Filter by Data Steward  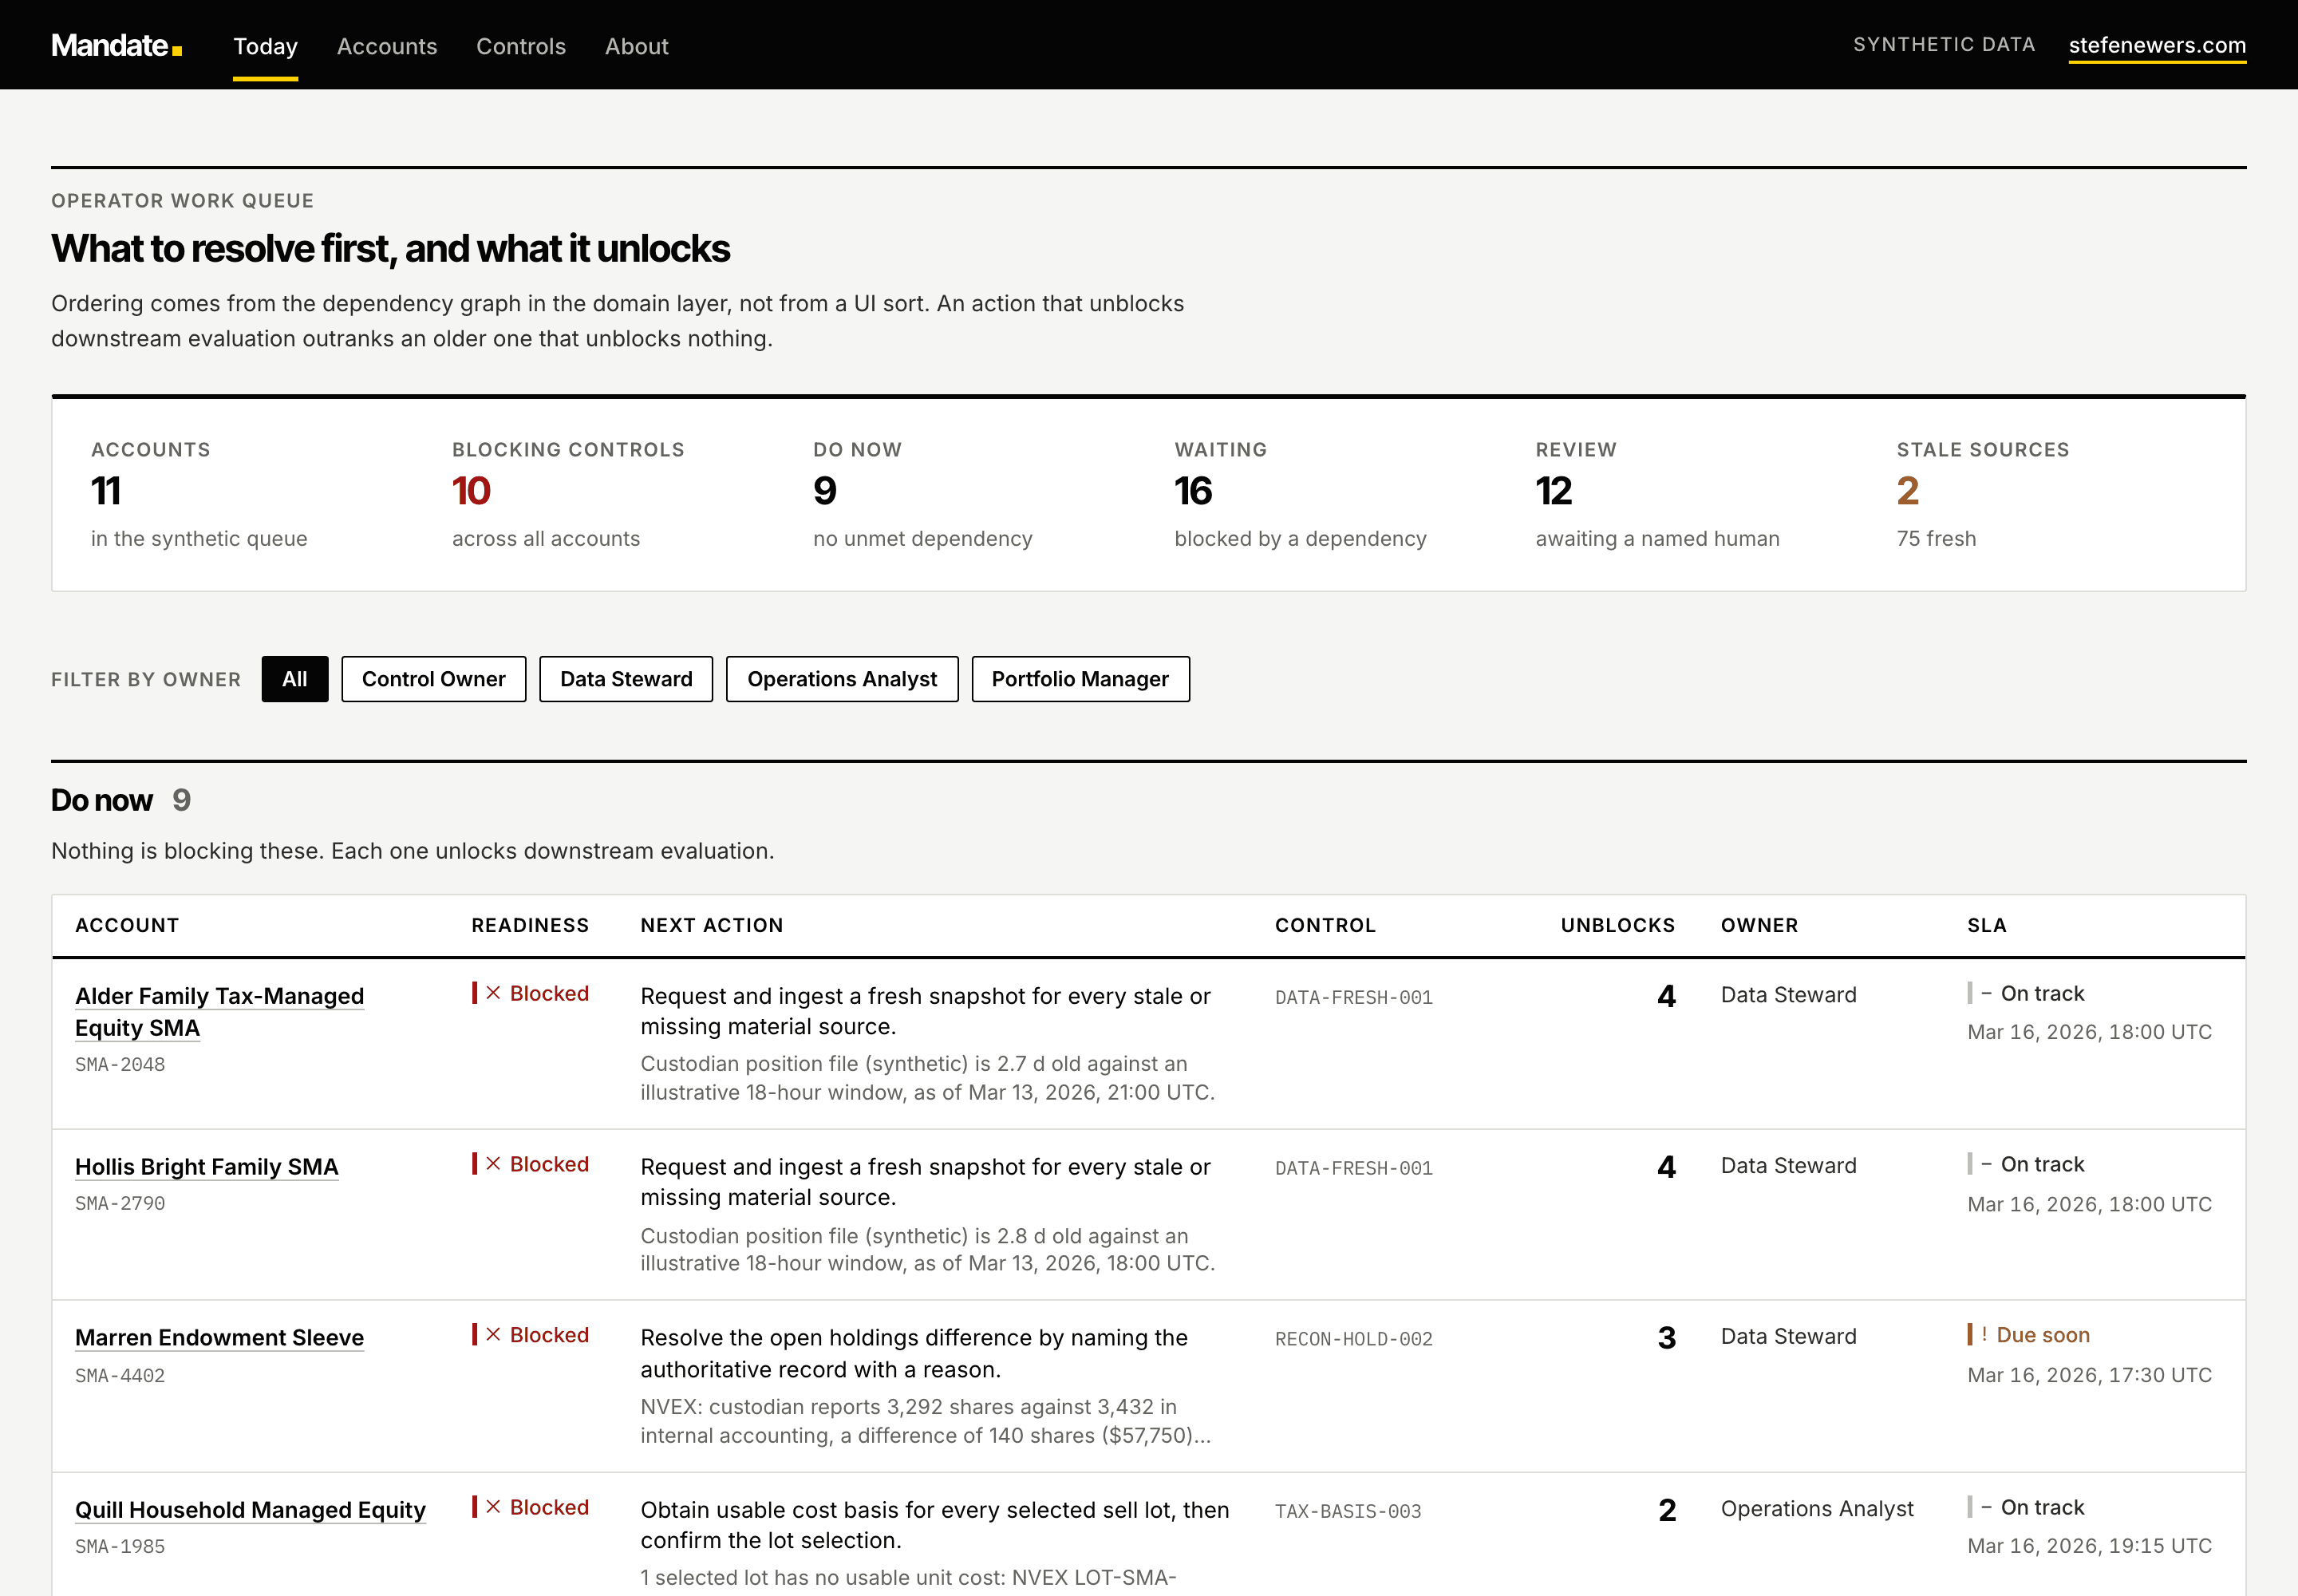pyautogui.click(x=626, y=679)
